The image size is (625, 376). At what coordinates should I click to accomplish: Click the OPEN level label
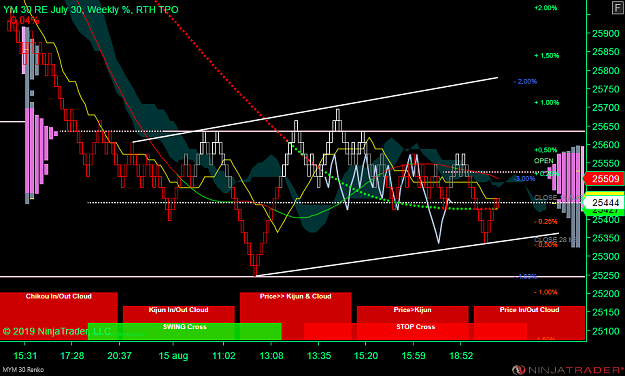544,161
